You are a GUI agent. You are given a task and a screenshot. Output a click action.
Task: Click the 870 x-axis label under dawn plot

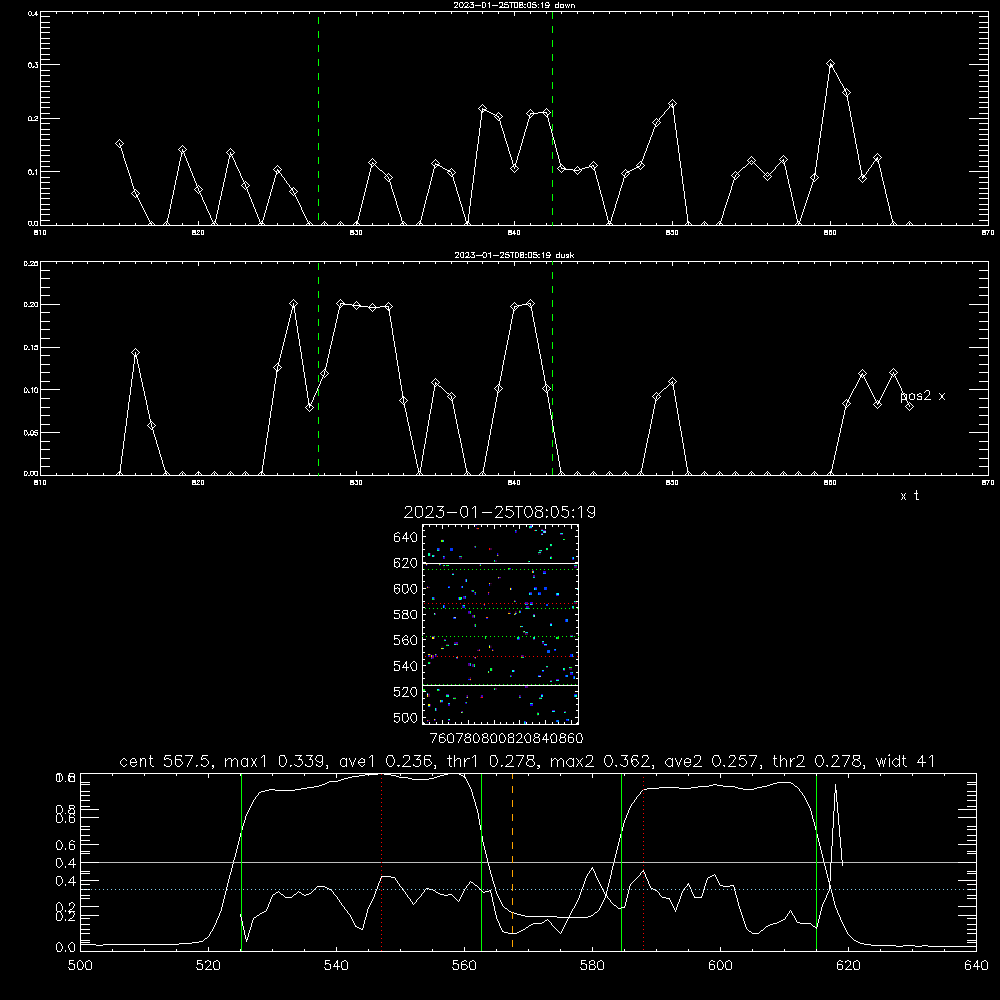[988, 233]
